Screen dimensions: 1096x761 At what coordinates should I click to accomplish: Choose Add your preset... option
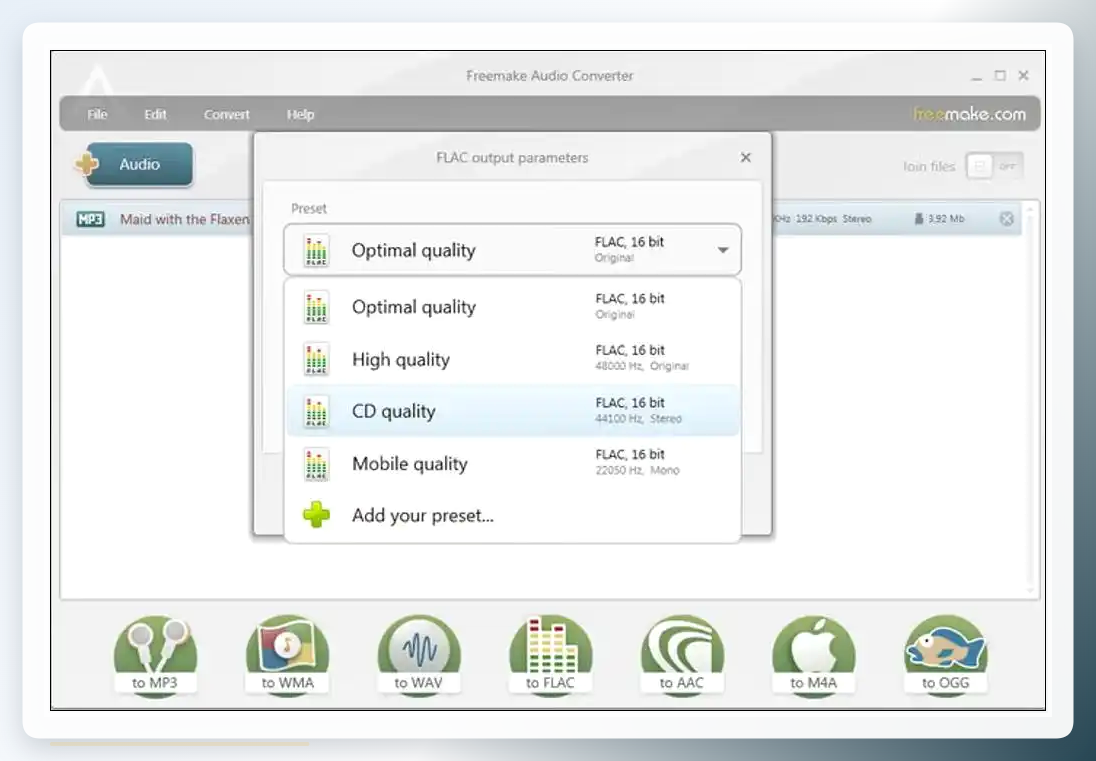tap(512, 515)
